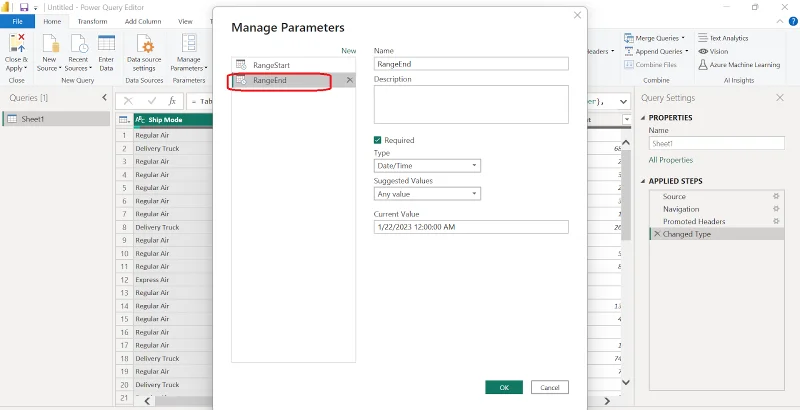Click the Description text box
Viewport: 800px width, 410px height.
coord(471,105)
